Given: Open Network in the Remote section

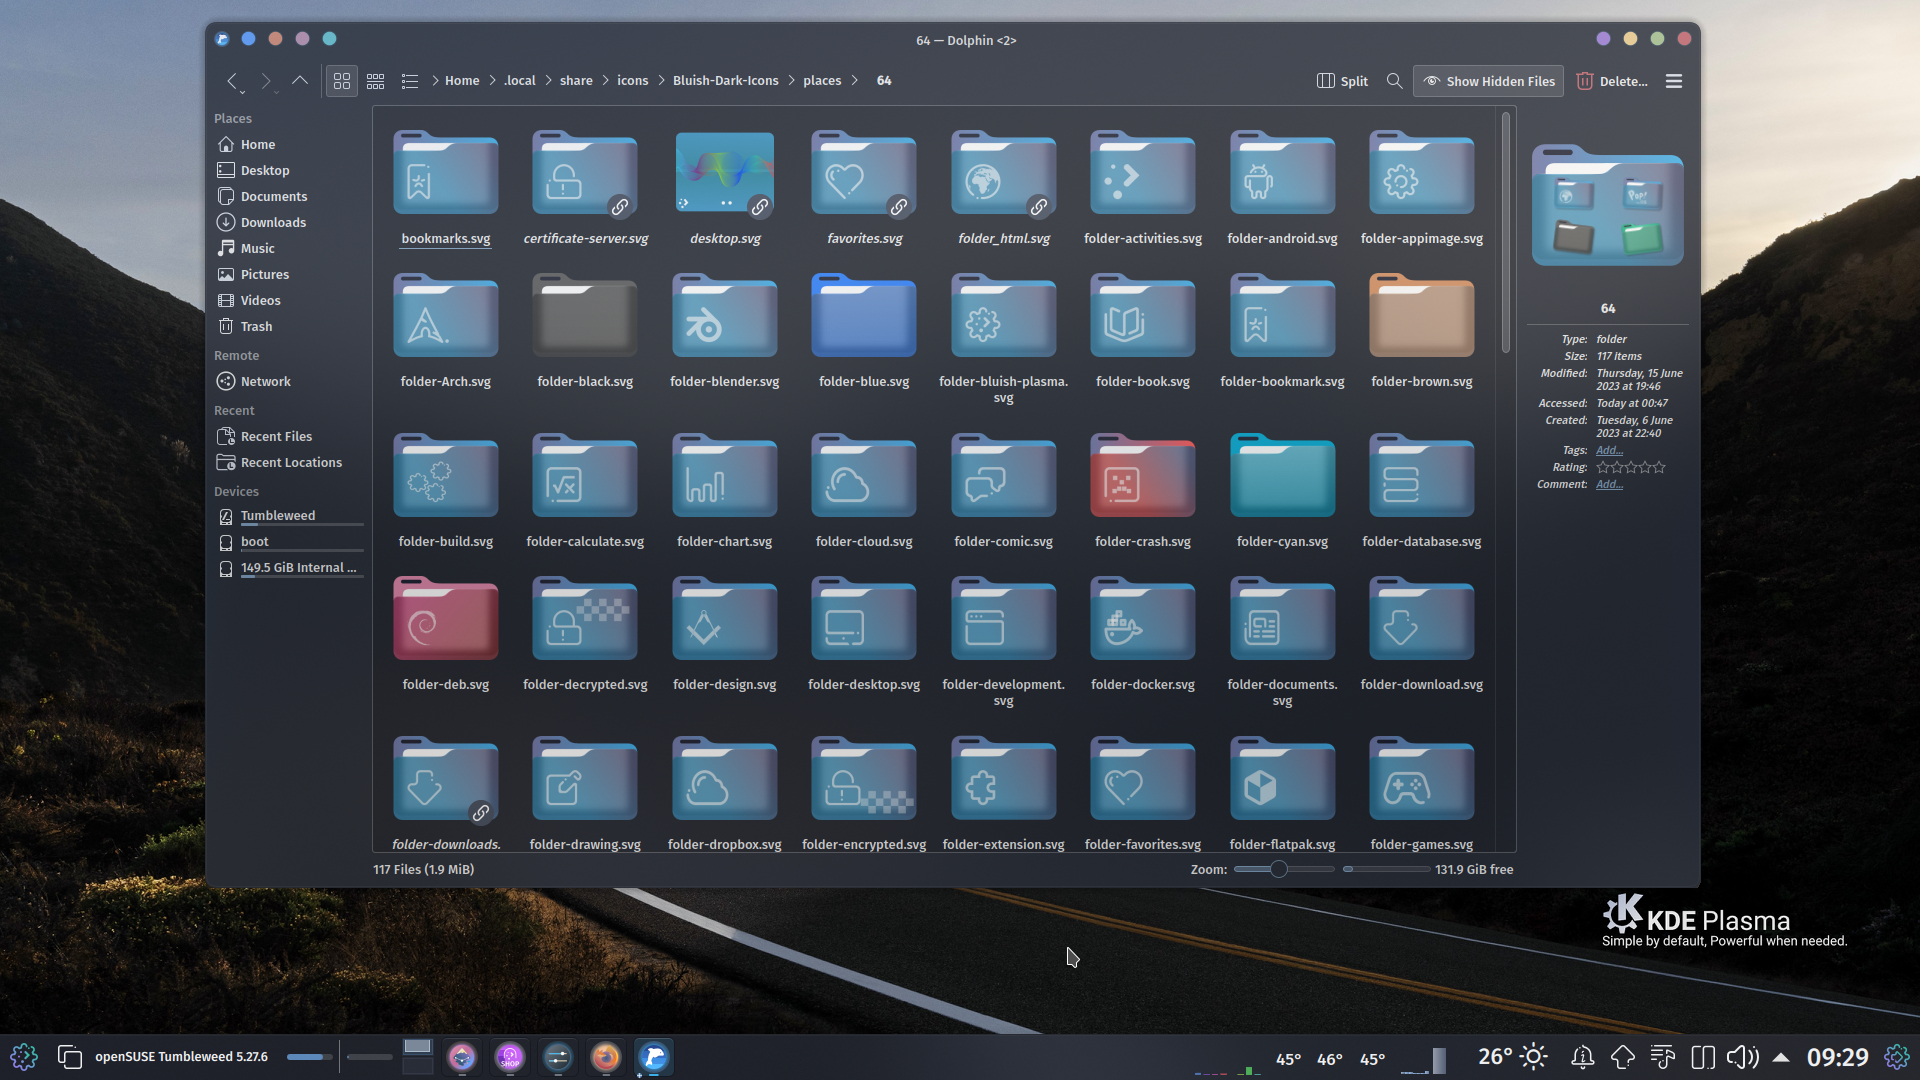Looking at the screenshot, I should point(264,381).
